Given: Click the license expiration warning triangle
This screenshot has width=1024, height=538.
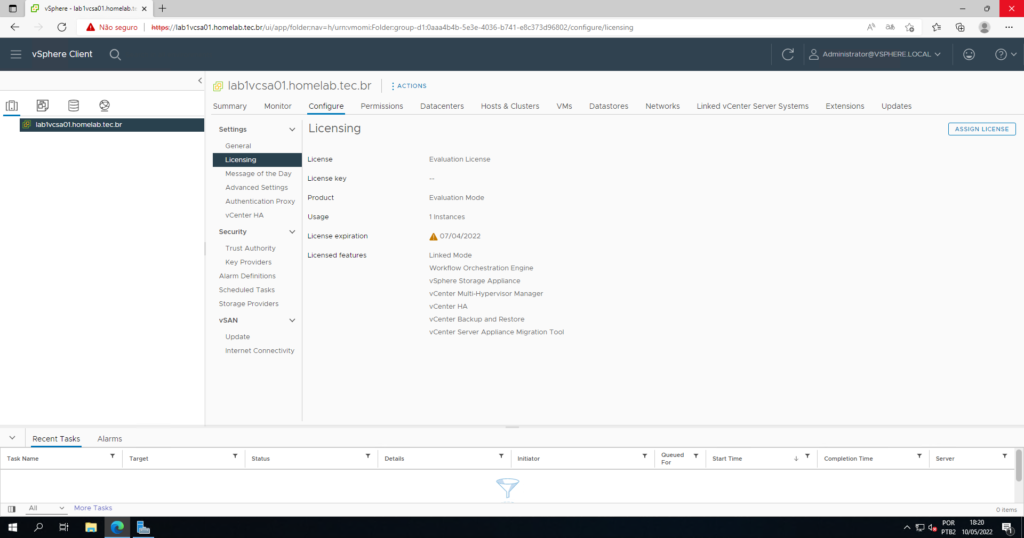Looking at the screenshot, I should click(433, 236).
